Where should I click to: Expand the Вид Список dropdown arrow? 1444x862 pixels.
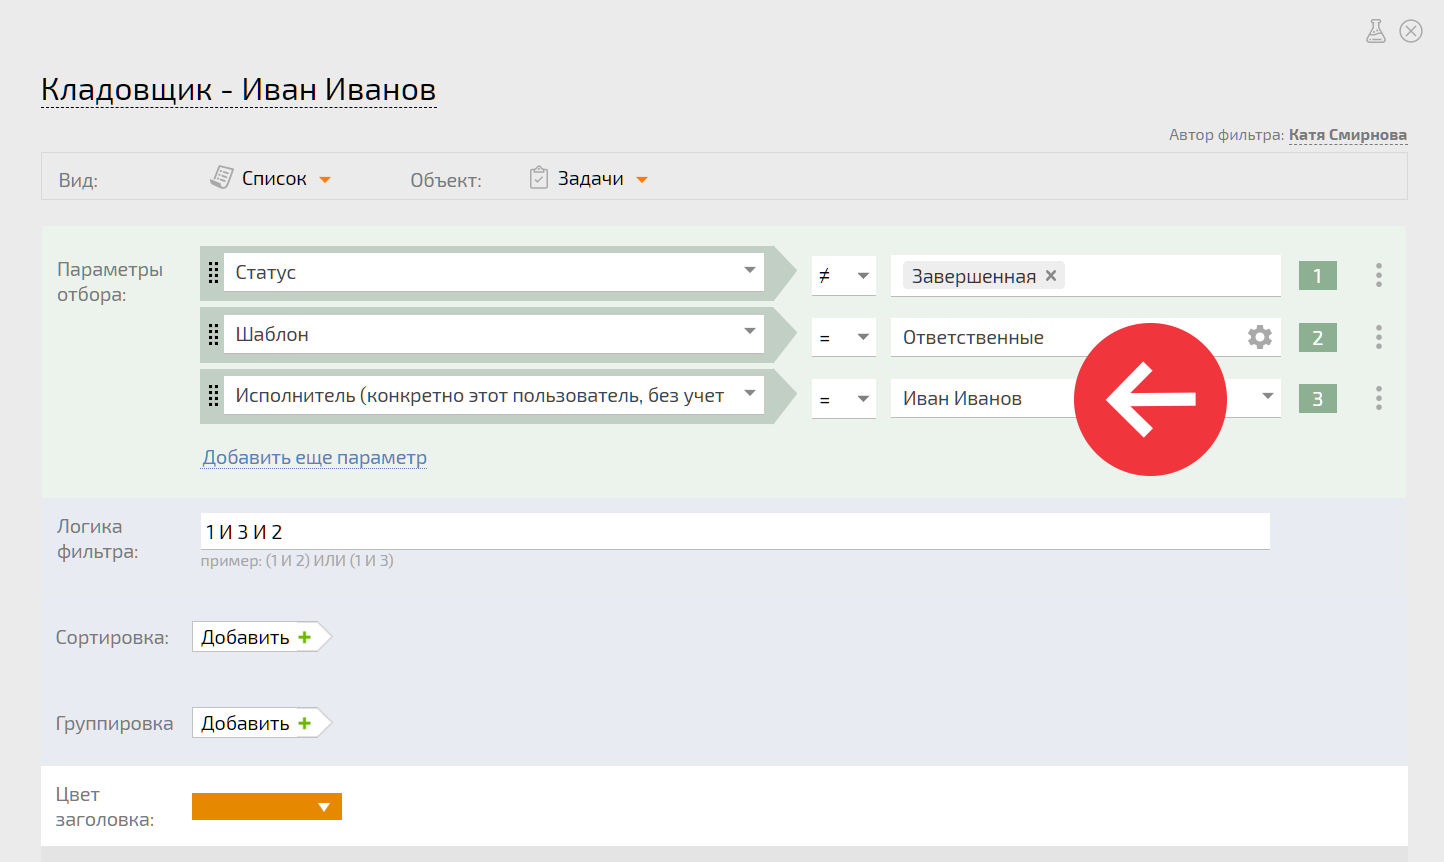click(325, 180)
